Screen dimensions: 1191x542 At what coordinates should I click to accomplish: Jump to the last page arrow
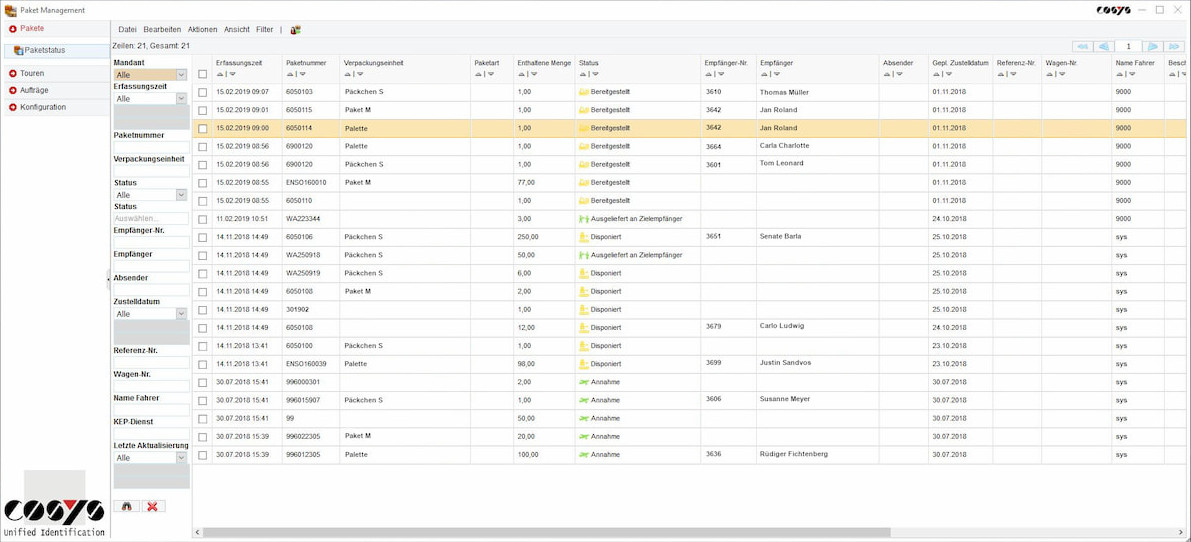tap(1176, 46)
